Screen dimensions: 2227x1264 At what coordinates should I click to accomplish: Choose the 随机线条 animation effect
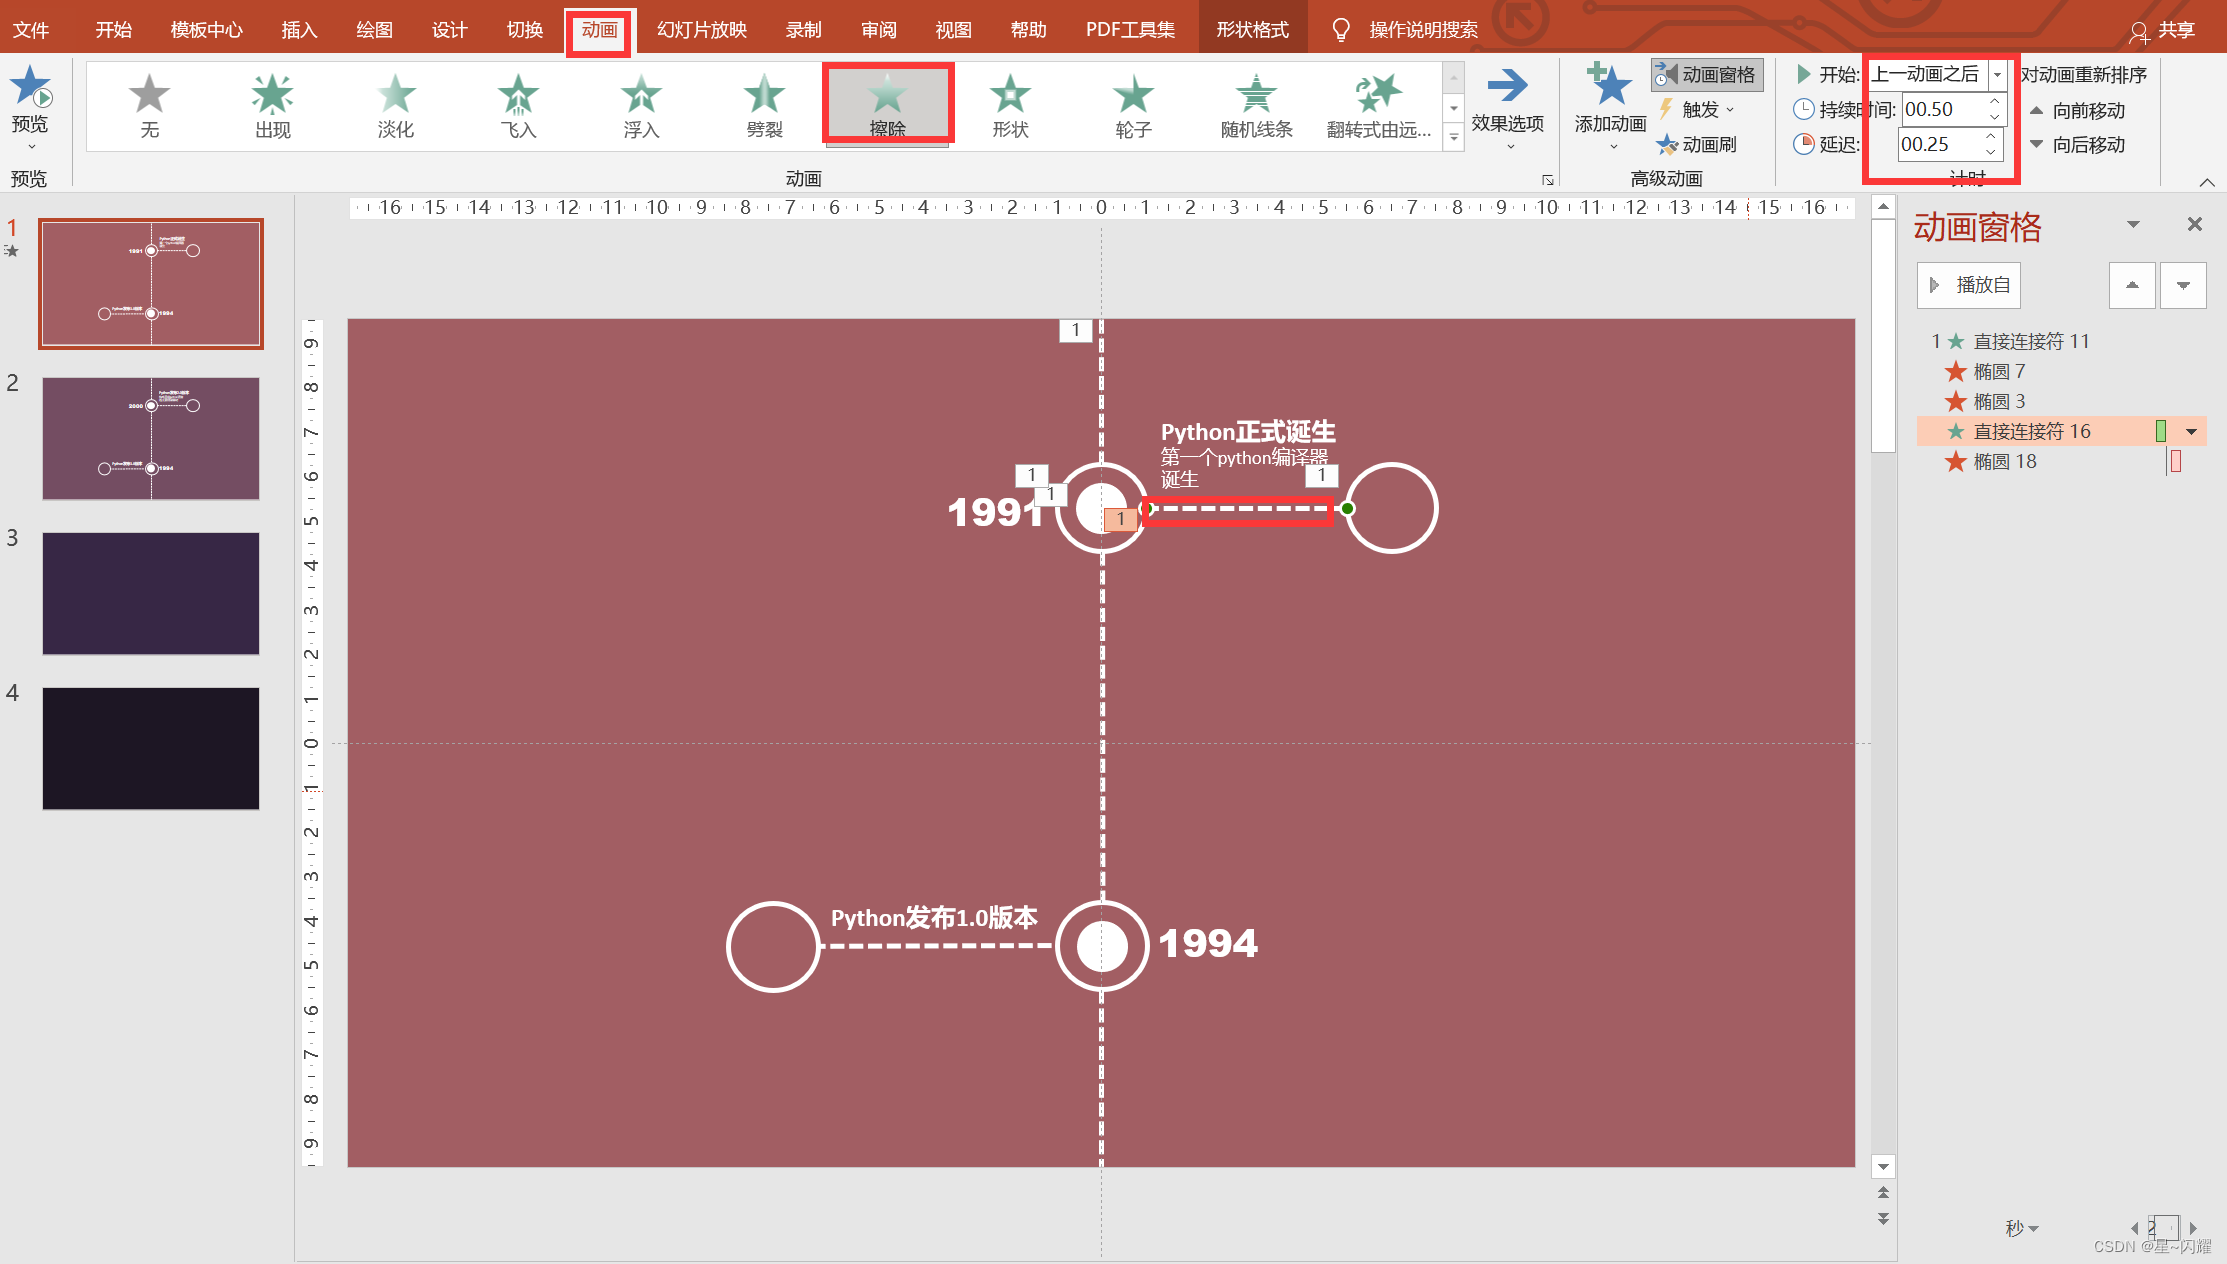pyautogui.click(x=1256, y=106)
